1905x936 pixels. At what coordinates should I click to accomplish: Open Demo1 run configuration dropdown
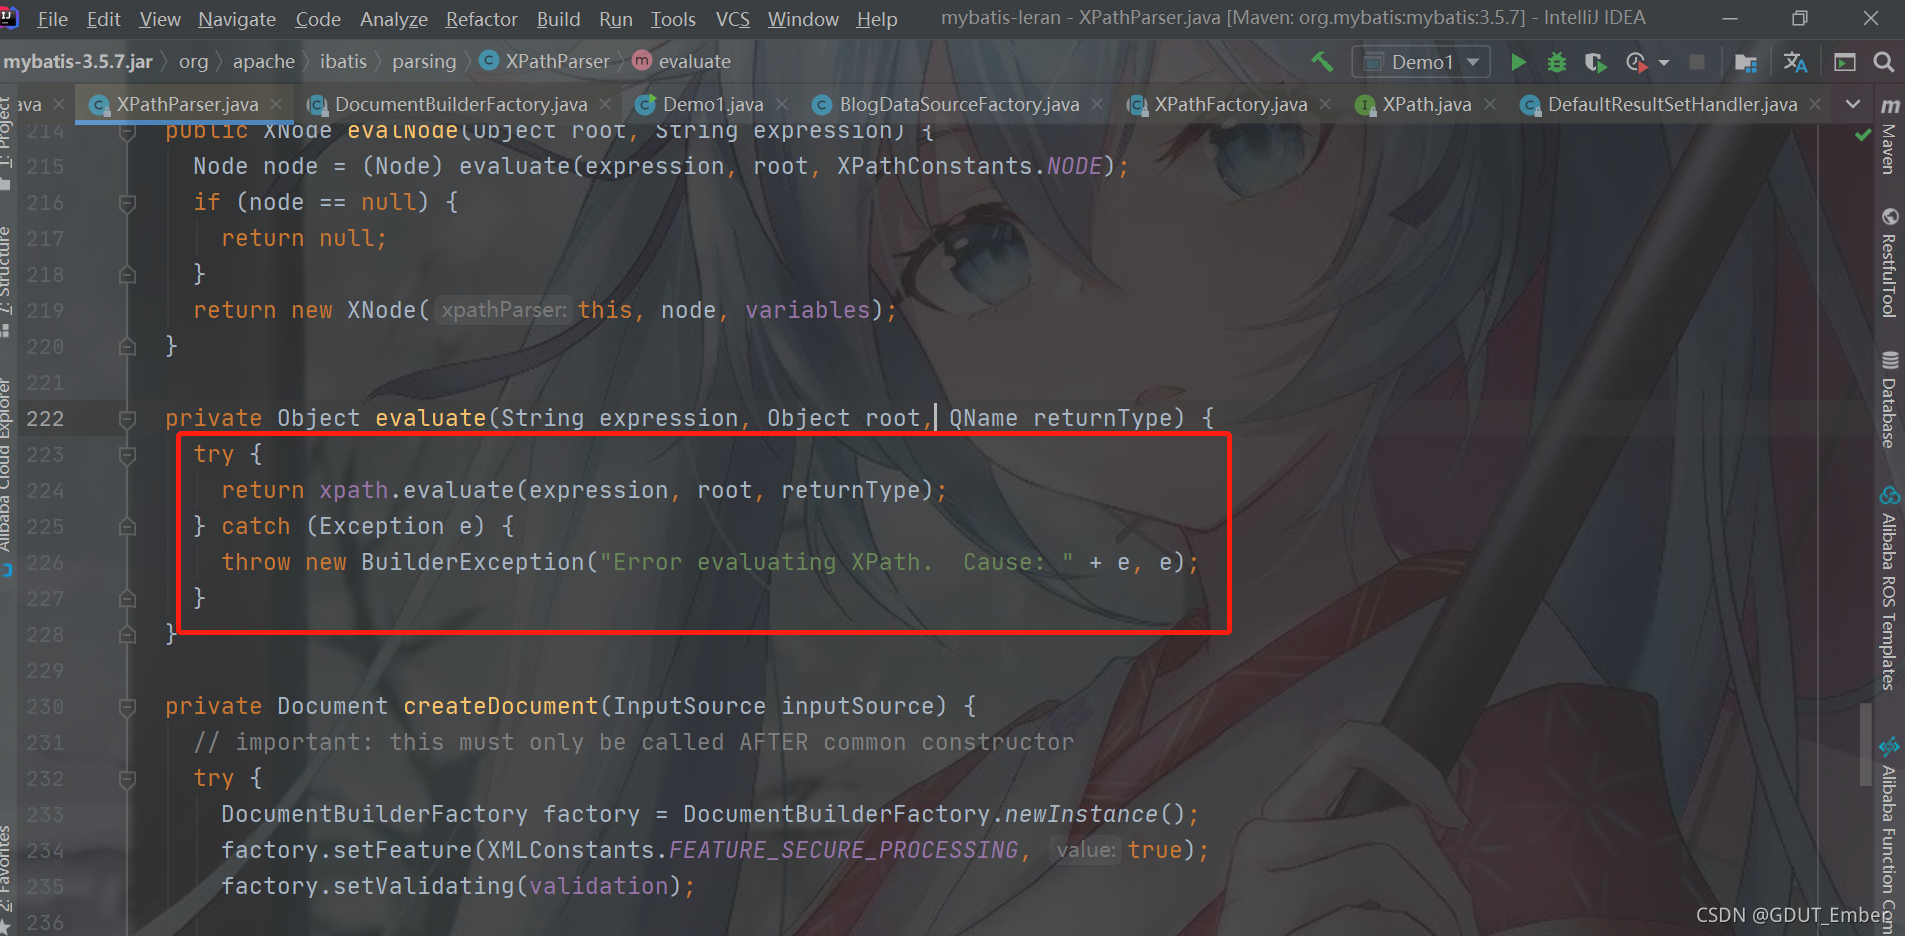point(1421,62)
